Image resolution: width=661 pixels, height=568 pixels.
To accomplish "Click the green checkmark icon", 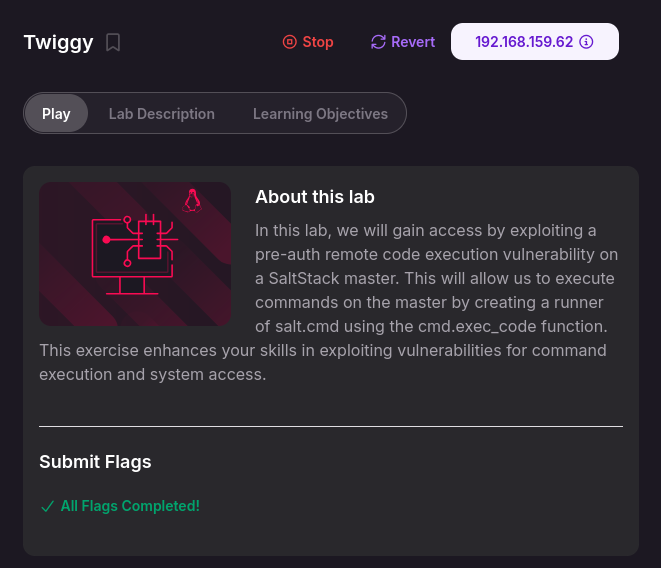I will (x=47, y=506).
